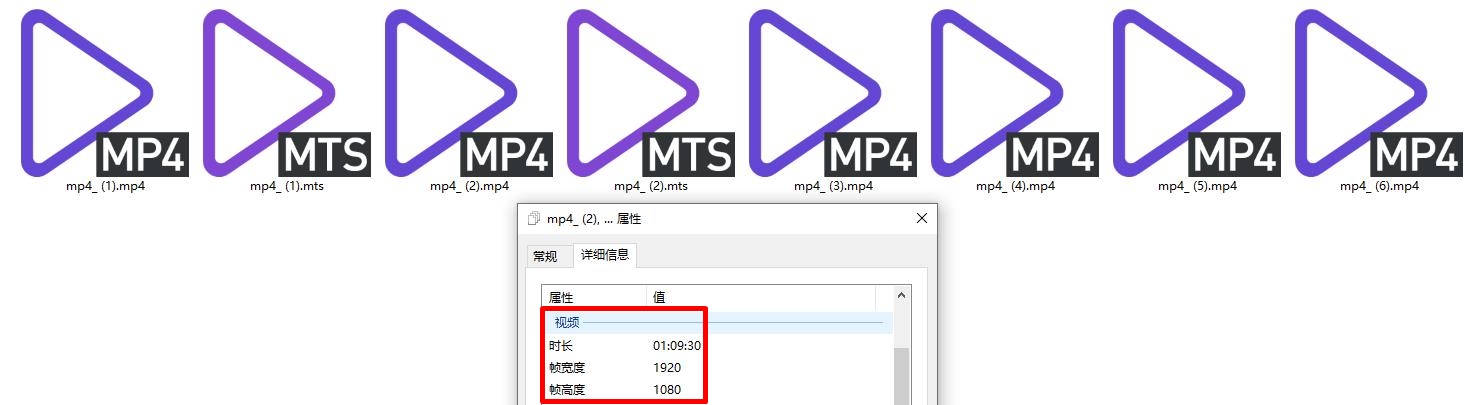1483x405 pixels.
Task: Click the details list scrollbar thumb
Action: point(902,375)
